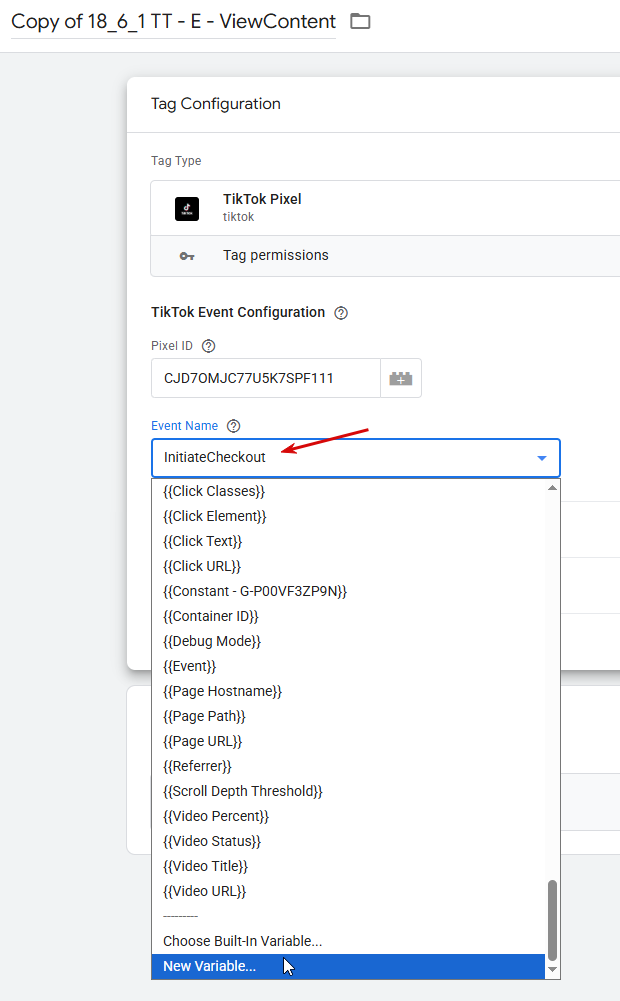This screenshot has height=1001, width=620.
Task: Click the TikTok Pixel logo icon
Action: coord(187,208)
